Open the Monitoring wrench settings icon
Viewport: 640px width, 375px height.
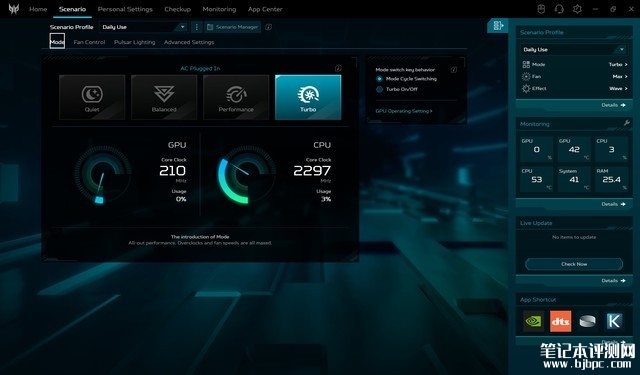pos(627,123)
